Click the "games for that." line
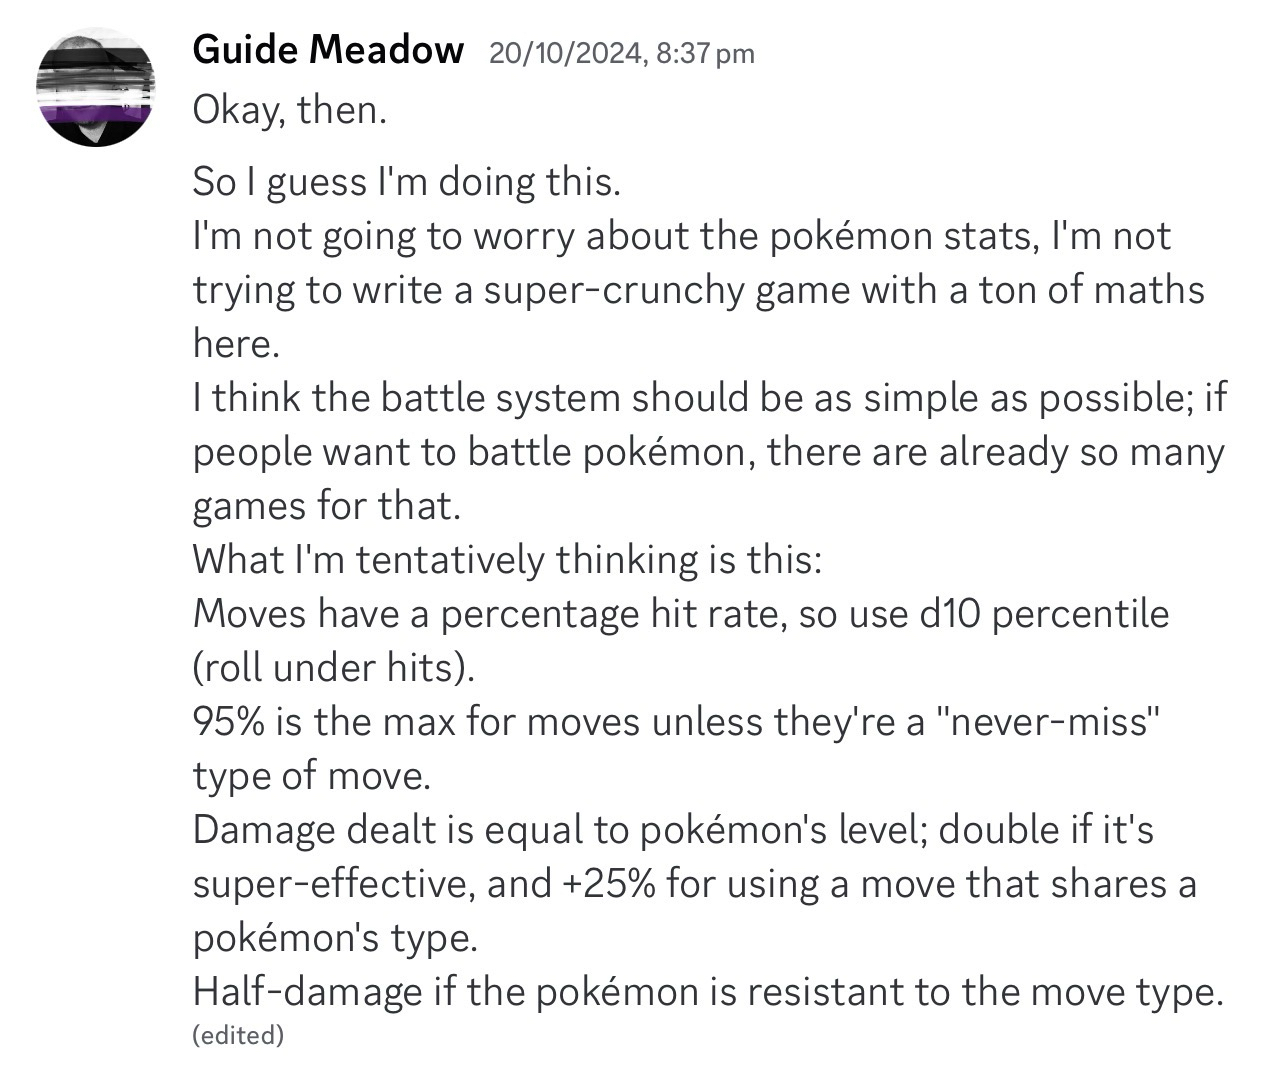The width and height of the screenshot is (1284, 1066). click(x=326, y=506)
